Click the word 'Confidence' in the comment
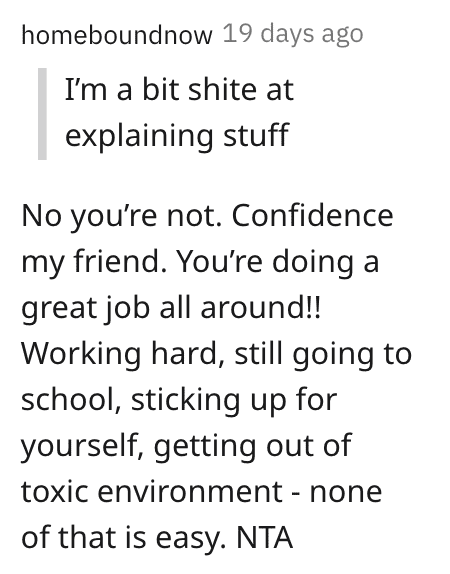The height and width of the screenshot is (574, 450). [x=313, y=215]
